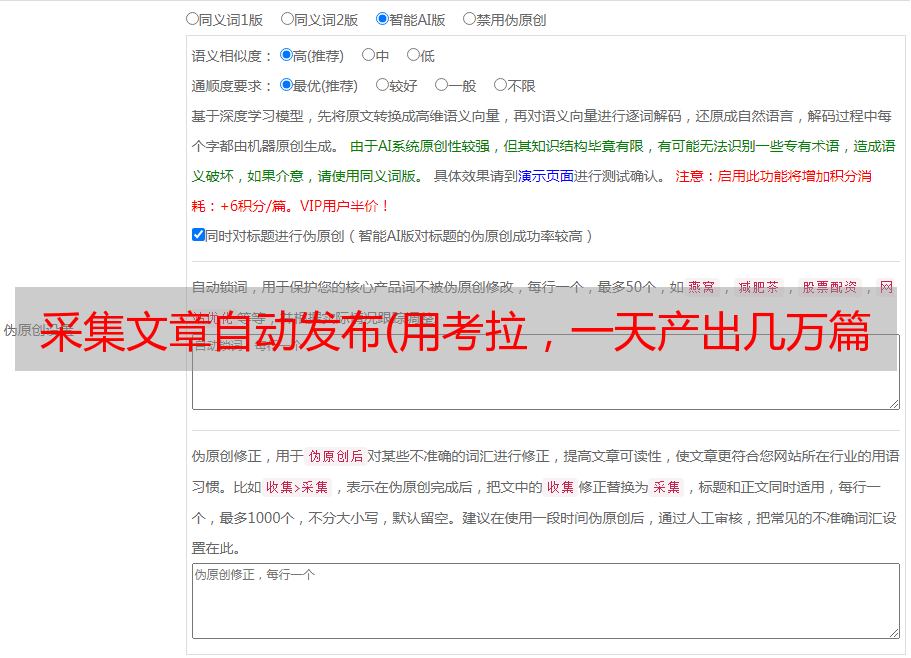911x658 pixels.
Task: Select the 同义词1版 radio option
Action: click(192, 19)
